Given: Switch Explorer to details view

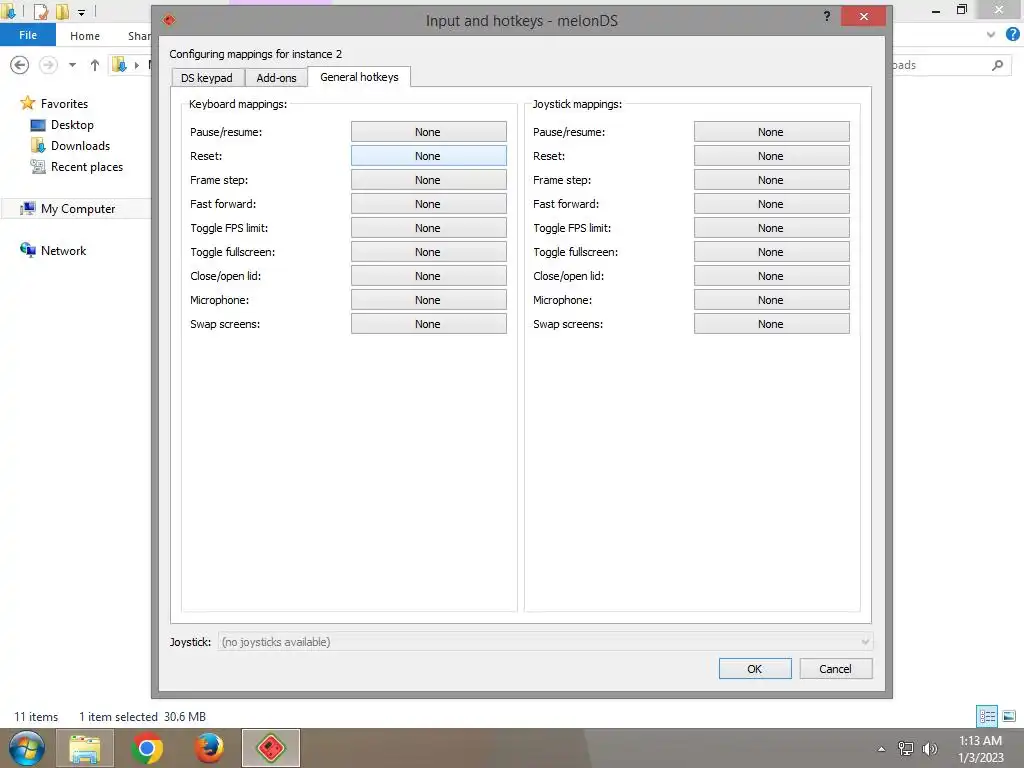Looking at the screenshot, I should coord(987,716).
